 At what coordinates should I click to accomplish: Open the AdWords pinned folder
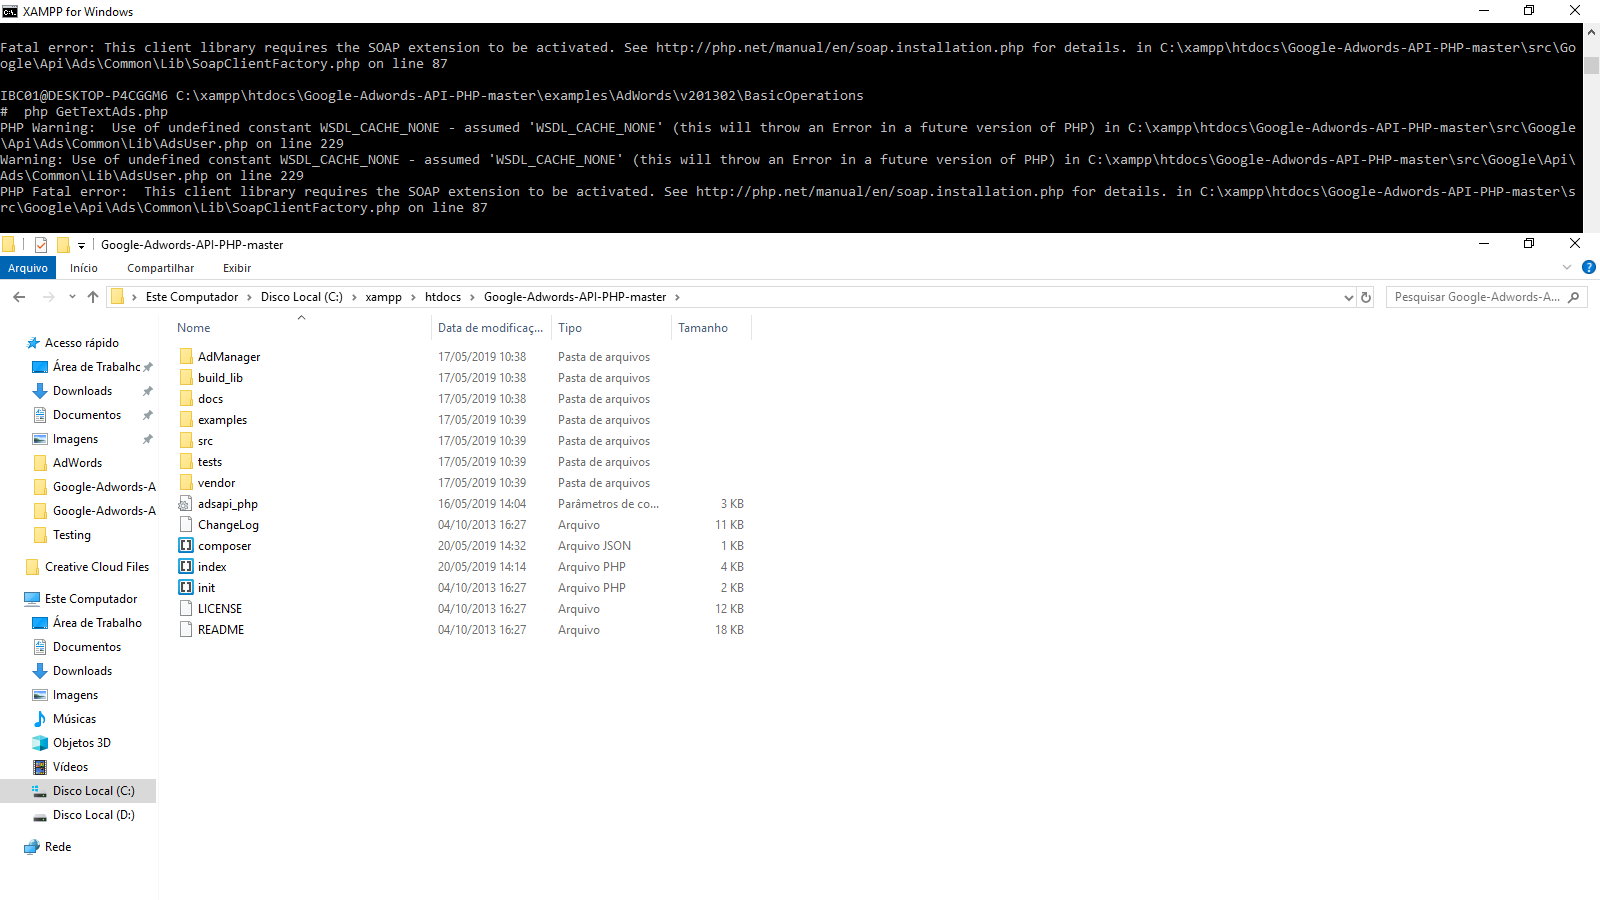coord(76,462)
